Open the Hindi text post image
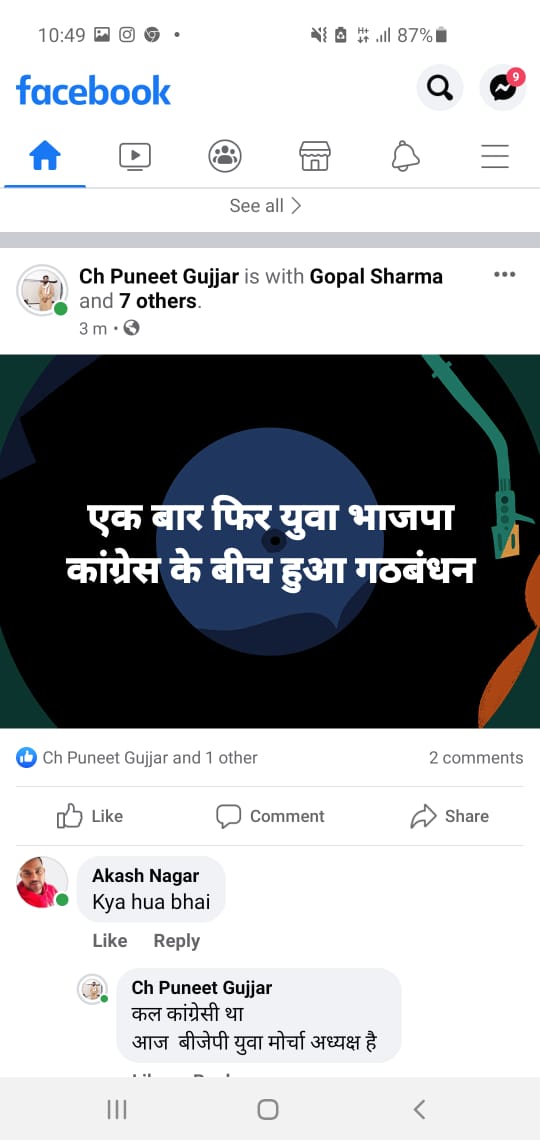The height and width of the screenshot is (1140, 540). [x=270, y=542]
